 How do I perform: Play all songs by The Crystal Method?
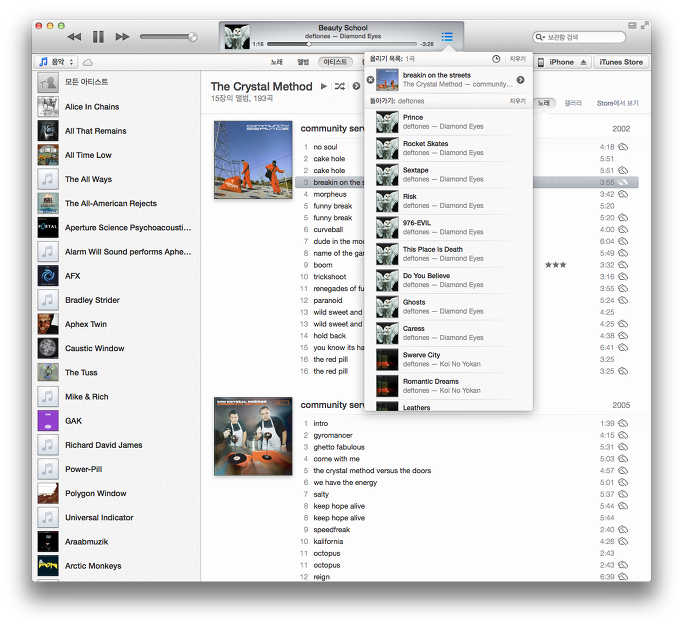click(x=324, y=86)
